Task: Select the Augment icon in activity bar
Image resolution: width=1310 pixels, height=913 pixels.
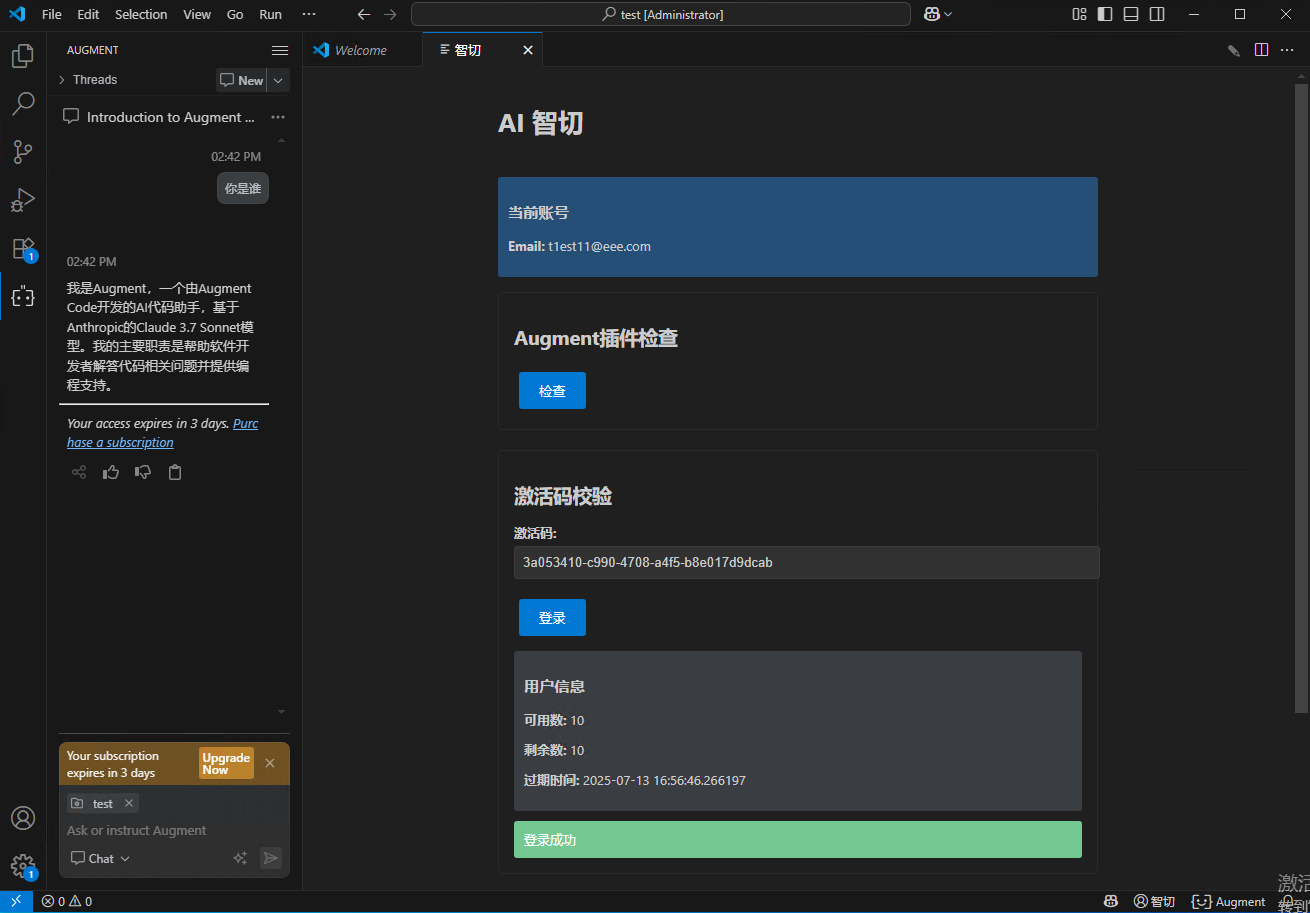Action: click(x=23, y=297)
